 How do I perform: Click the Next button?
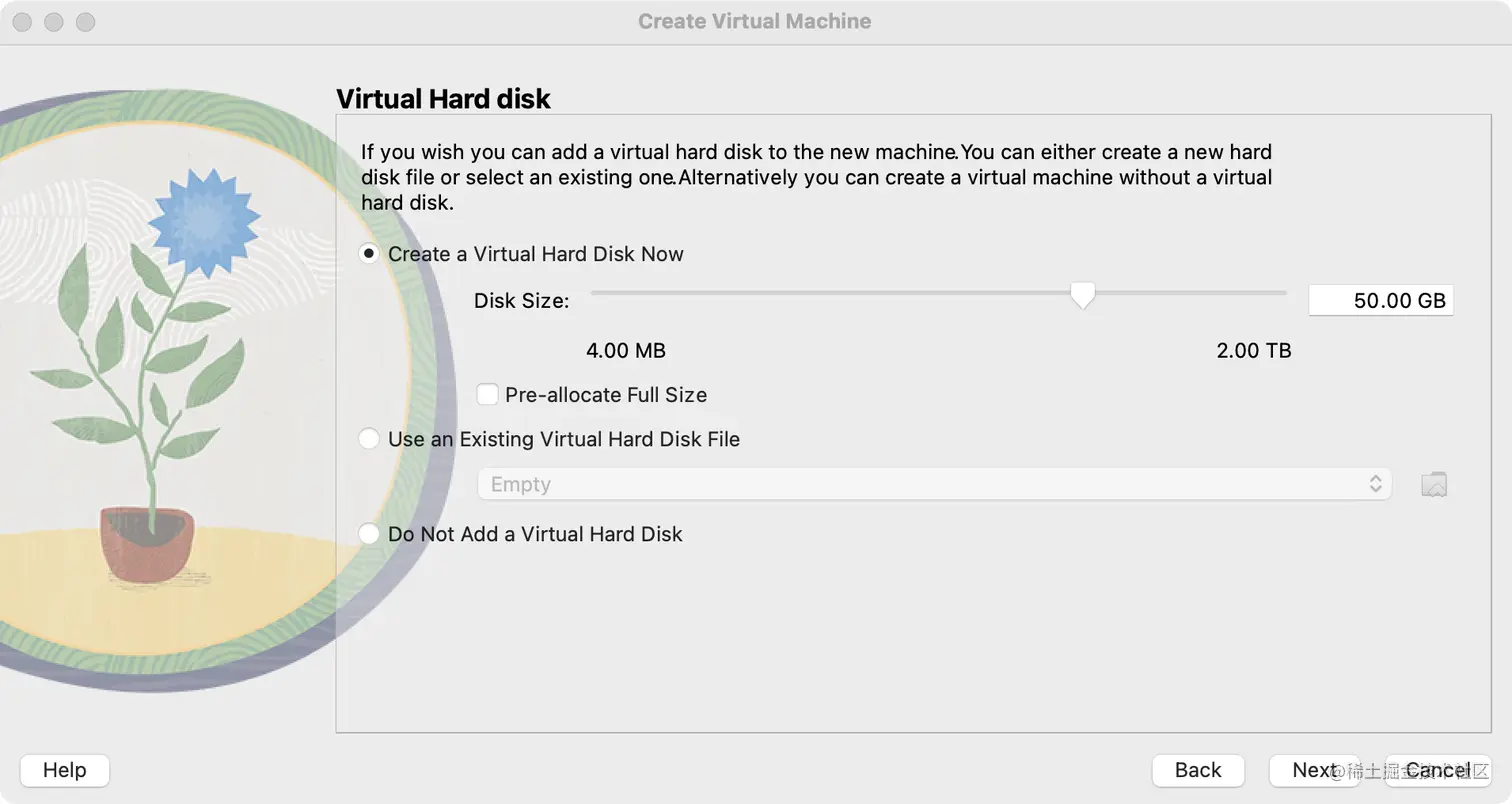point(1314,770)
